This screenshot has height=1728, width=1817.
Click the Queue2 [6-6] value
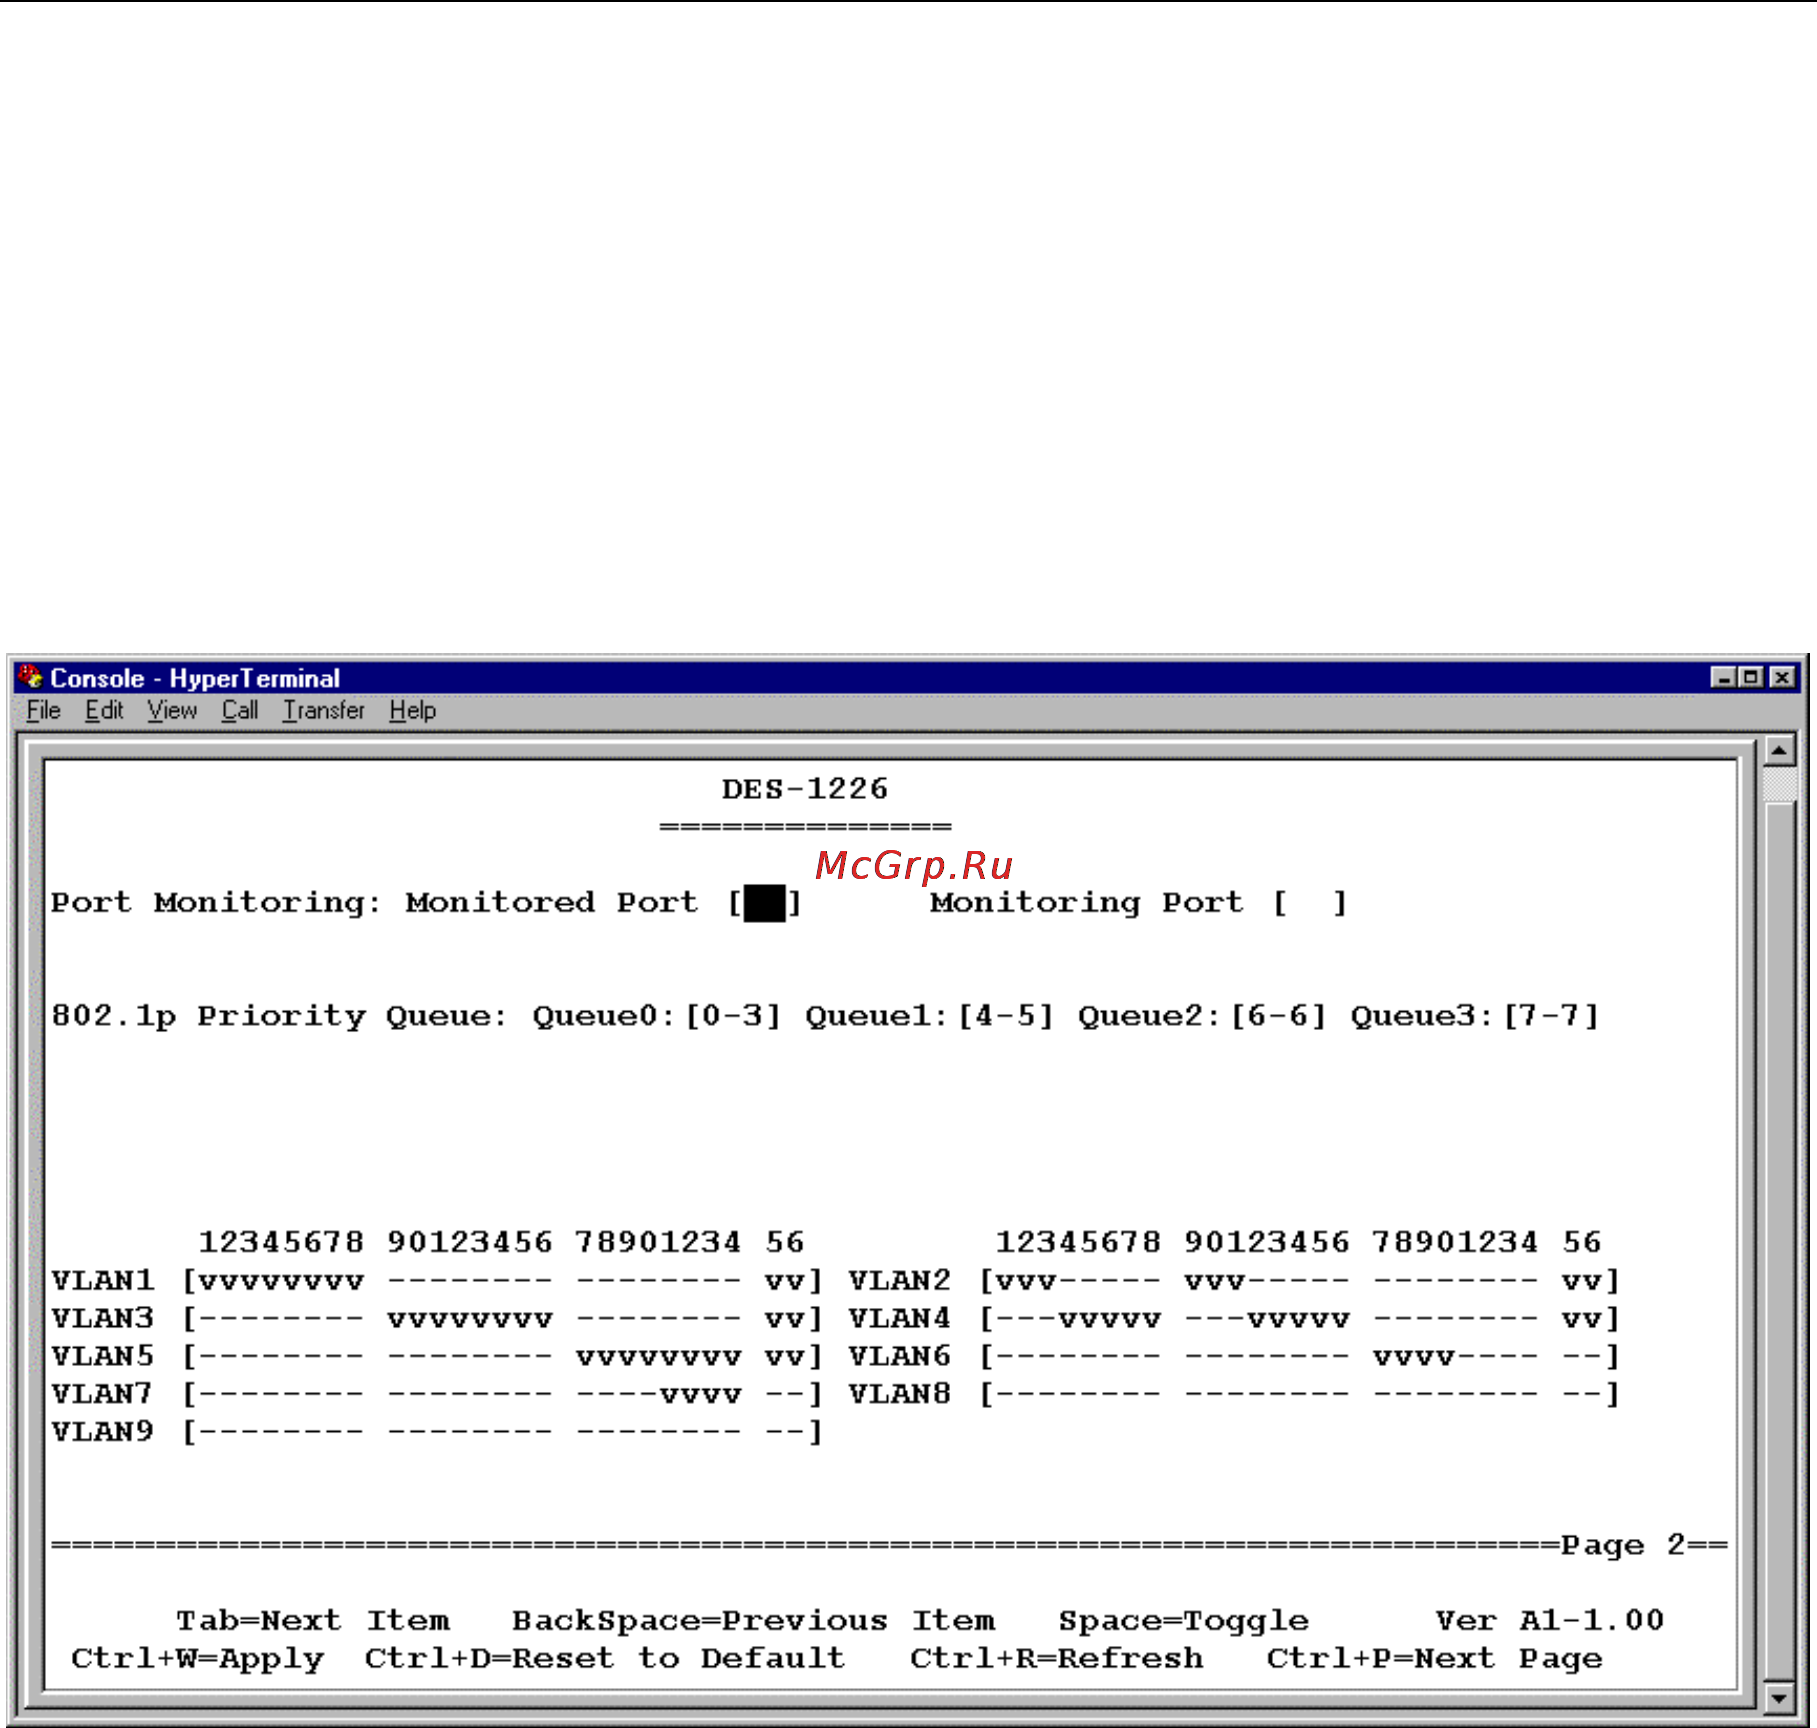coord(1278,1016)
